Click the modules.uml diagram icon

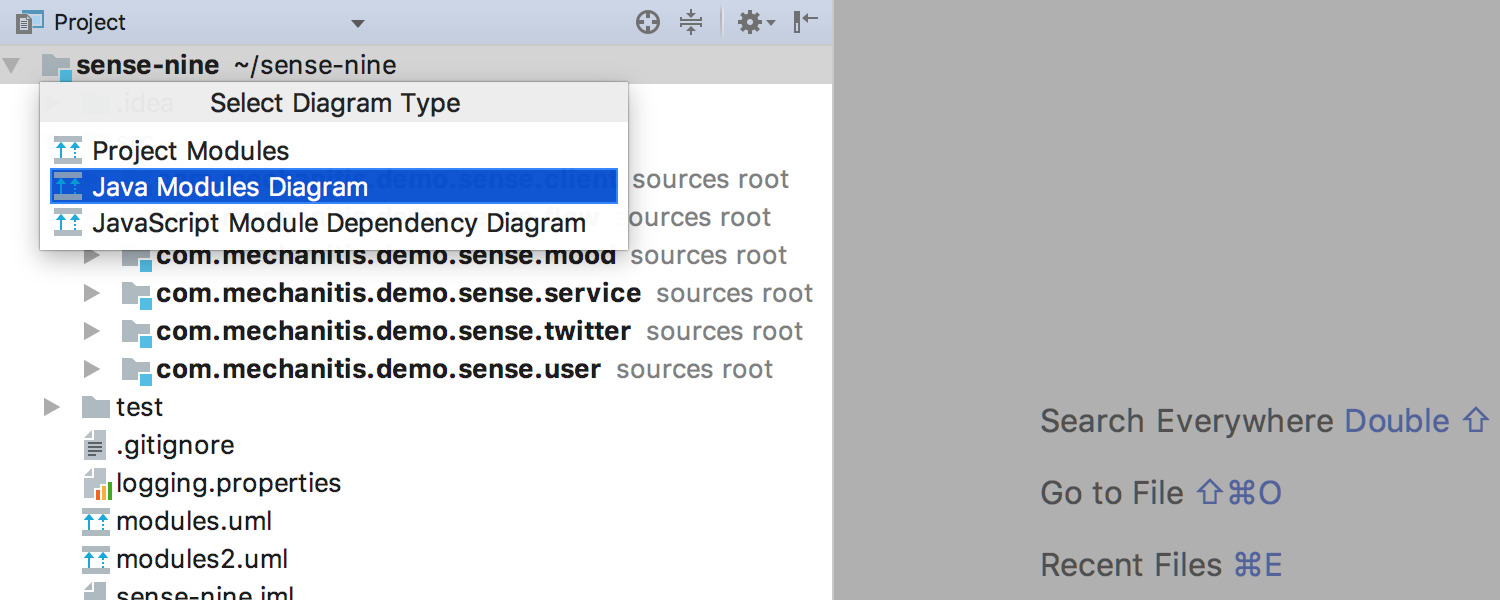[x=96, y=522]
